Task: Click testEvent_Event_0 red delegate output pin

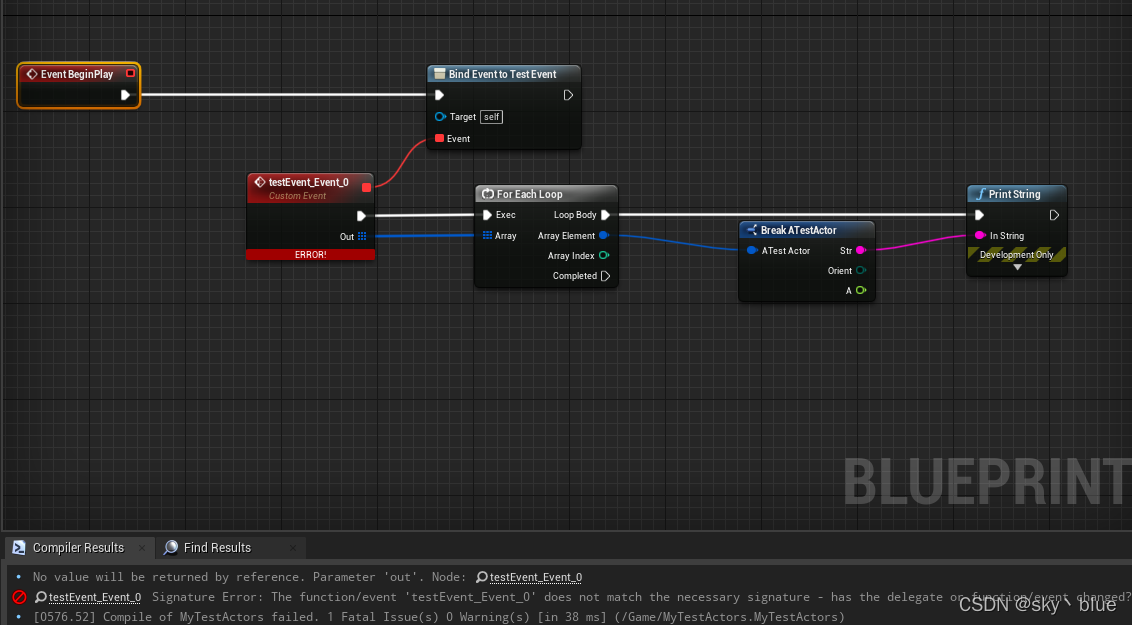Action: pos(366,187)
